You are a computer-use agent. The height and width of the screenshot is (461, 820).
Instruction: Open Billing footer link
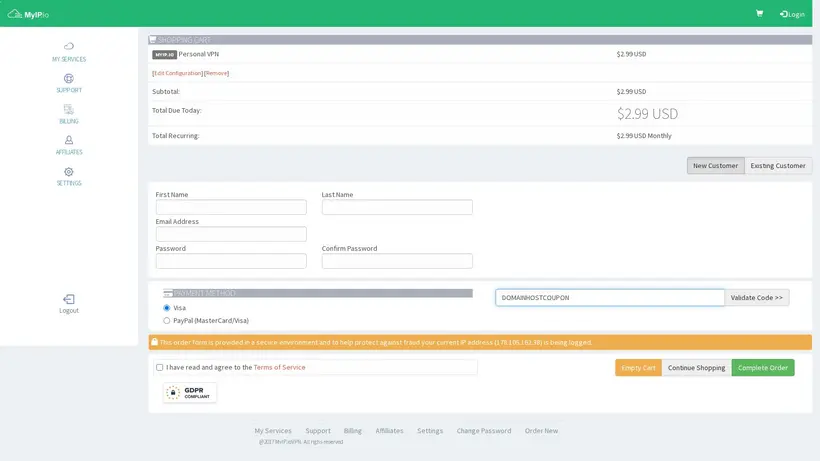352,431
